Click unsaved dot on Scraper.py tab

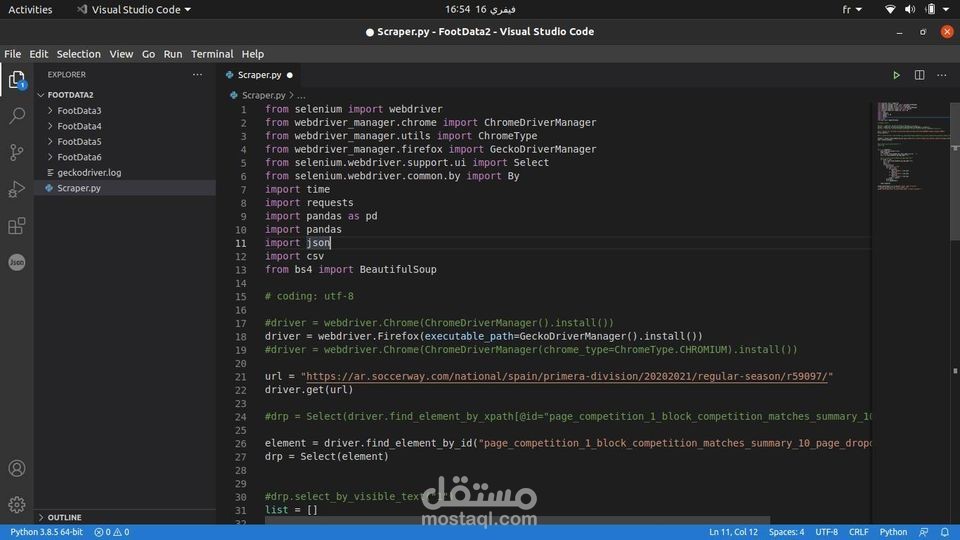tap(290, 75)
